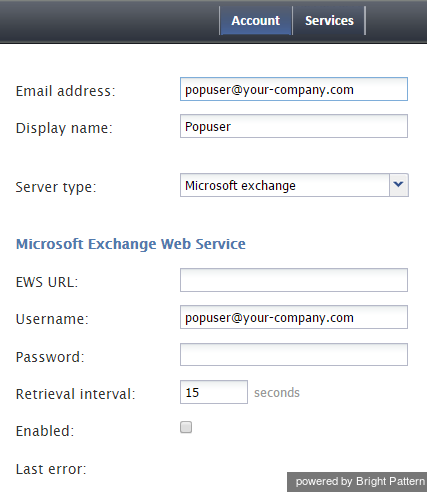Select the Retrieval interval number field

(x=214, y=392)
